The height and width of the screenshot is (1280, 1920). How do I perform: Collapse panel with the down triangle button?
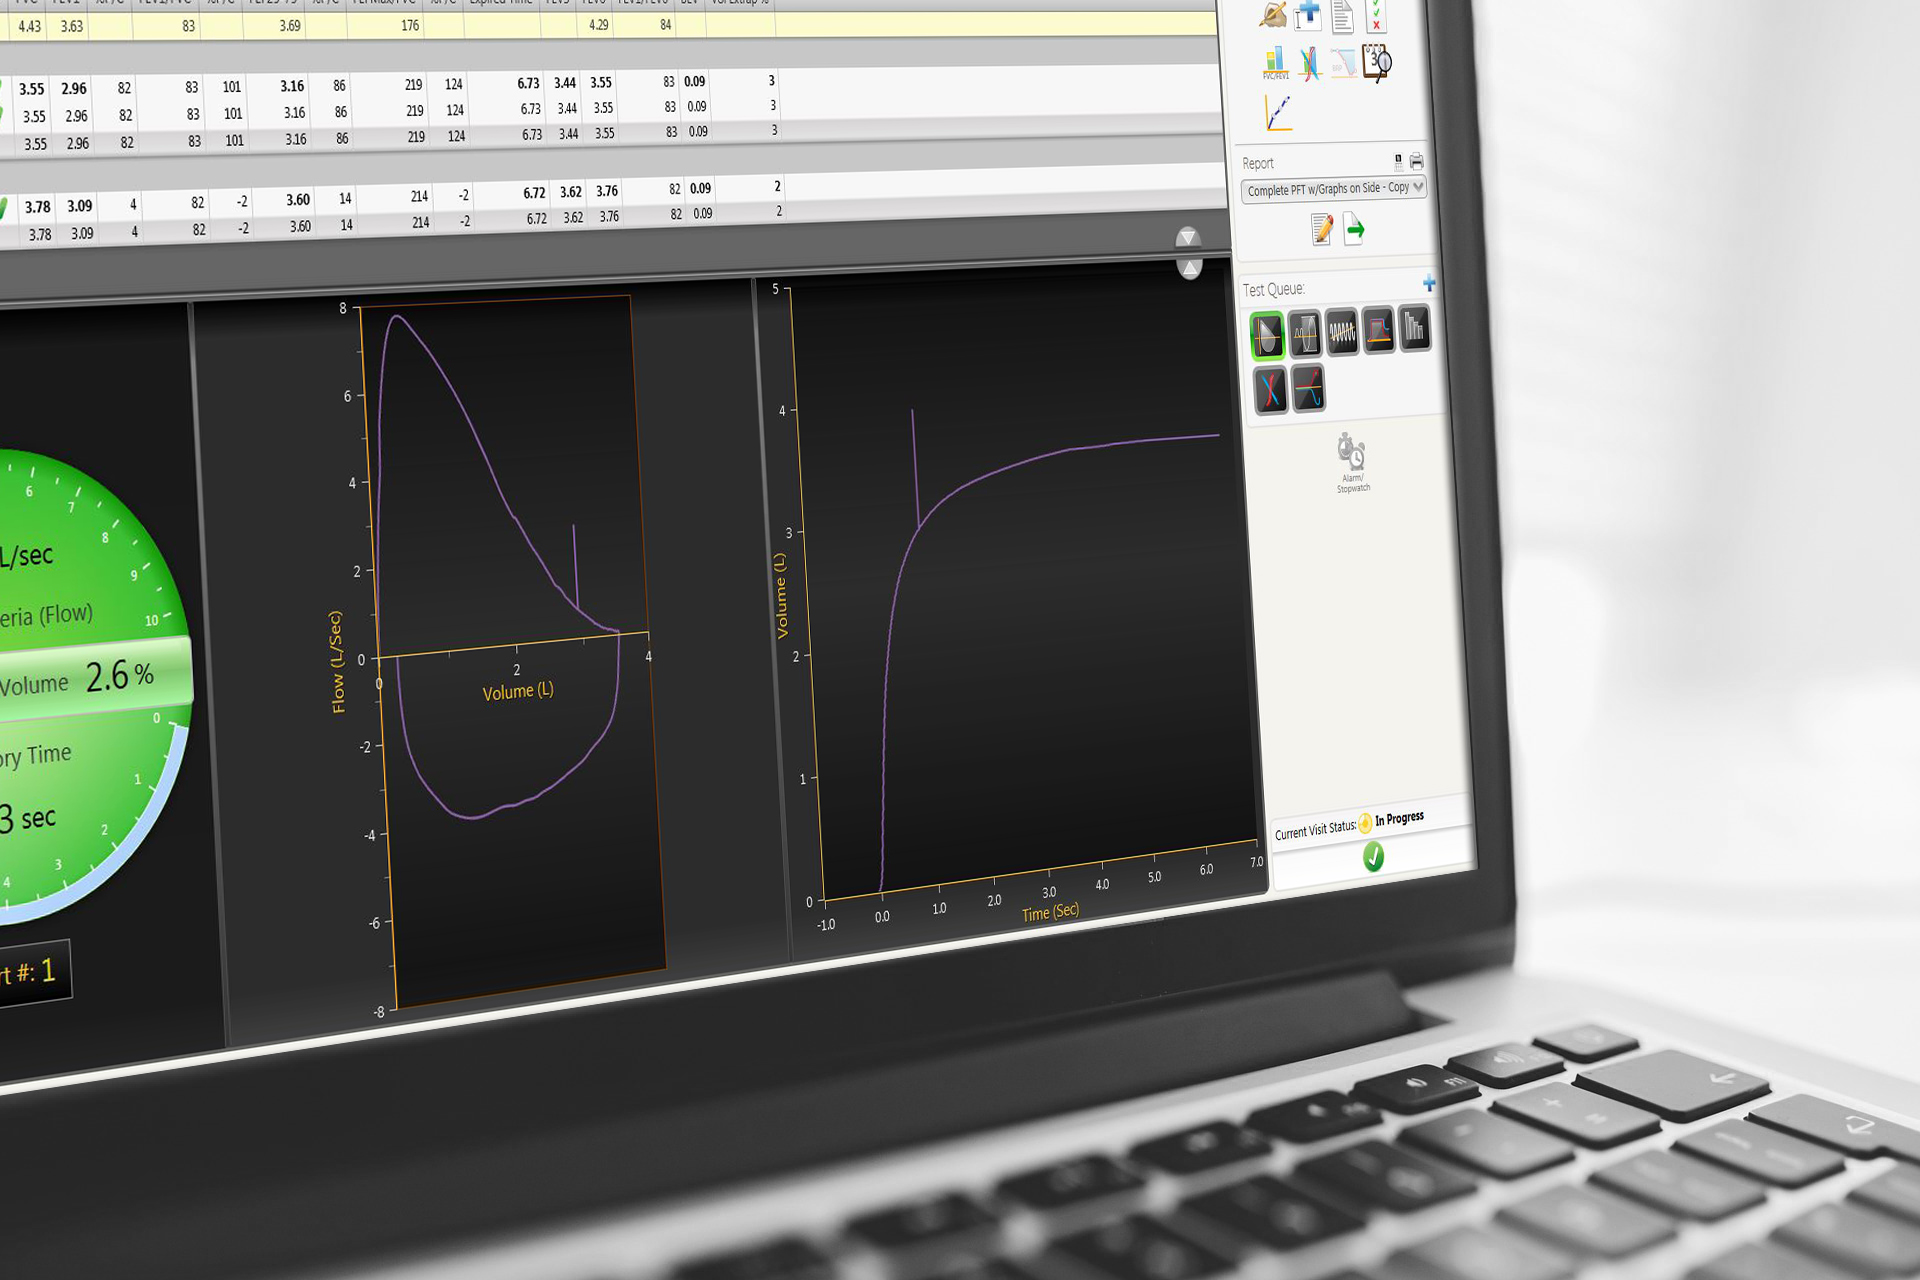(x=1187, y=237)
